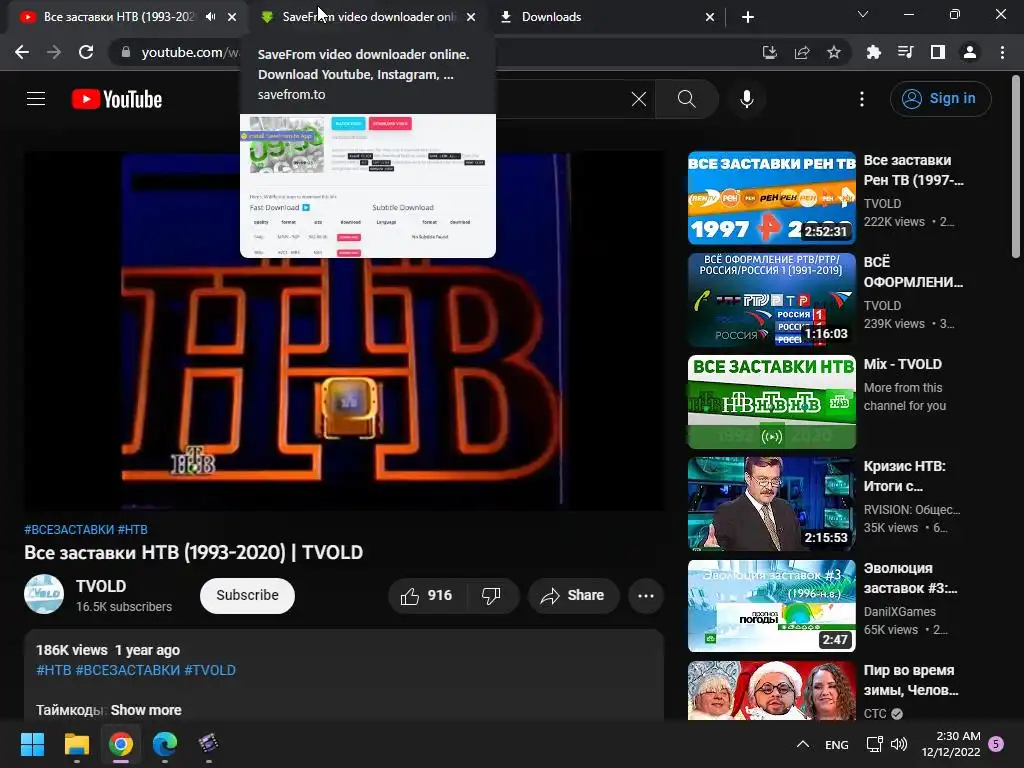This screenshot has height=768, width=1024.
Task: Open more actions ellipsis under video
Action: point(646,596)
